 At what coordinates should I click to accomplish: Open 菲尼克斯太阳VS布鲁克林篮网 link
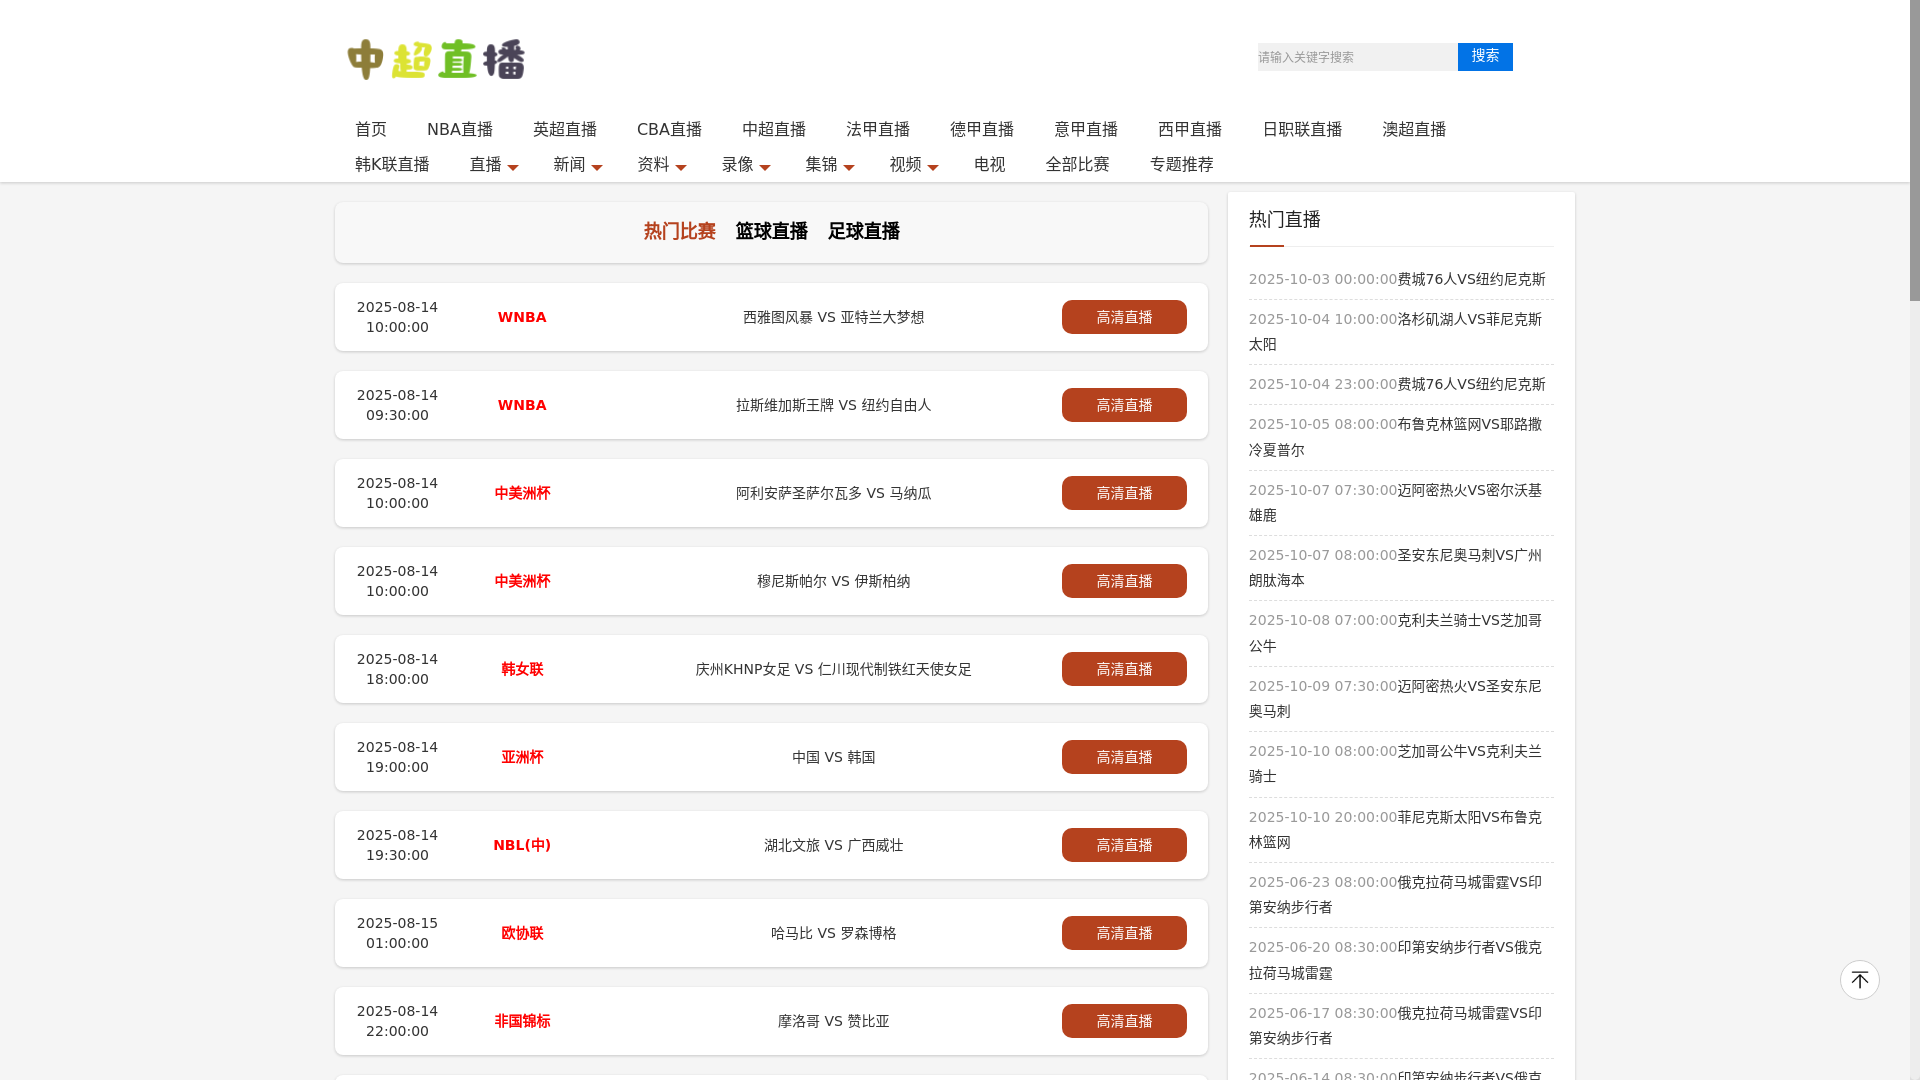coord(1396,829)
